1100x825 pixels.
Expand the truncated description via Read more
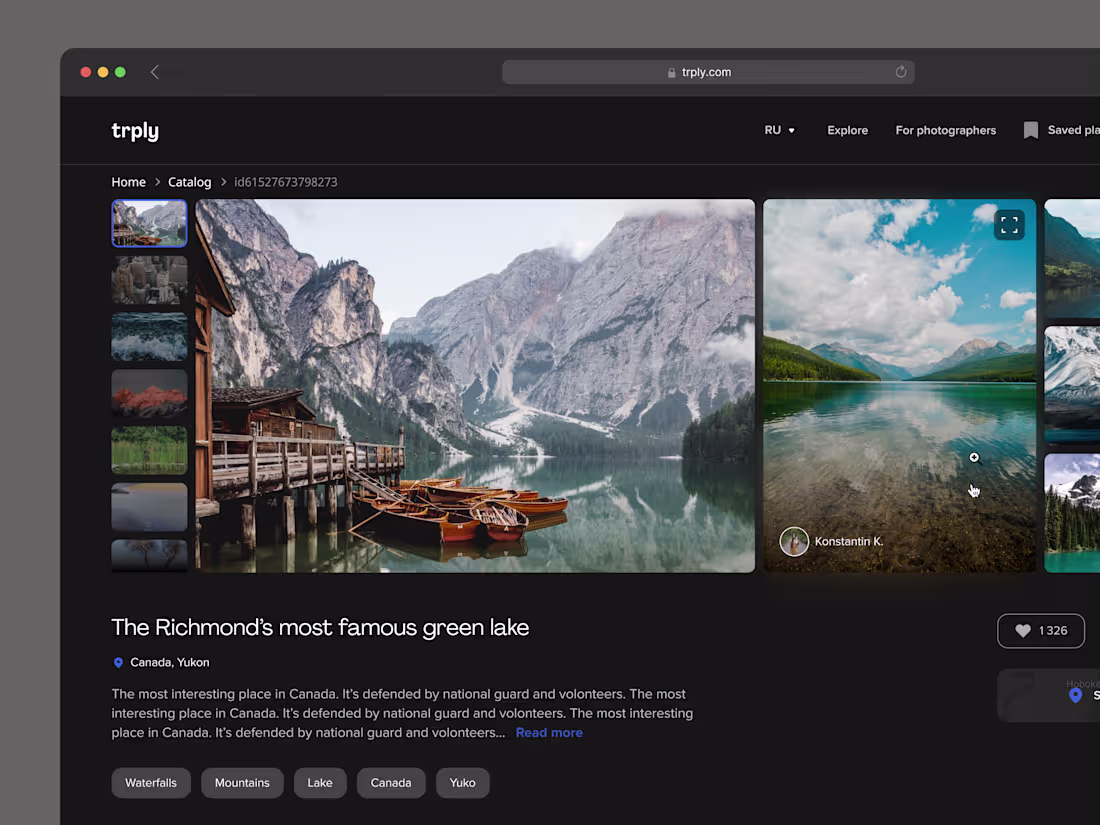tap(549, 732)
